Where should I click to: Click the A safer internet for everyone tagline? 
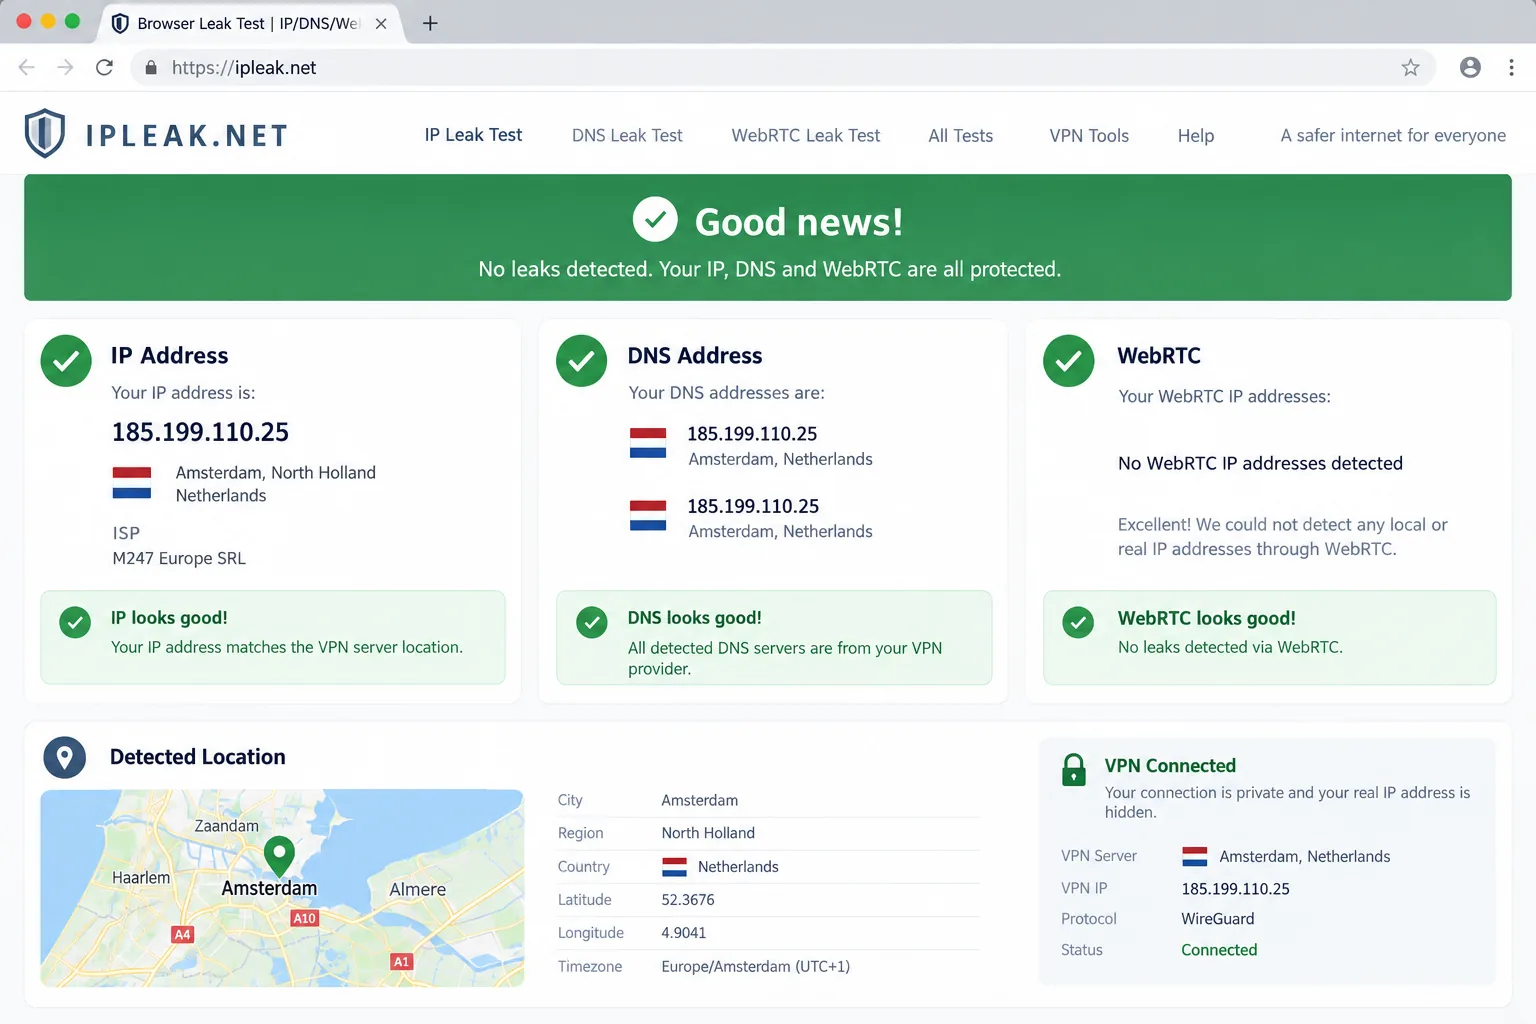1393,135
